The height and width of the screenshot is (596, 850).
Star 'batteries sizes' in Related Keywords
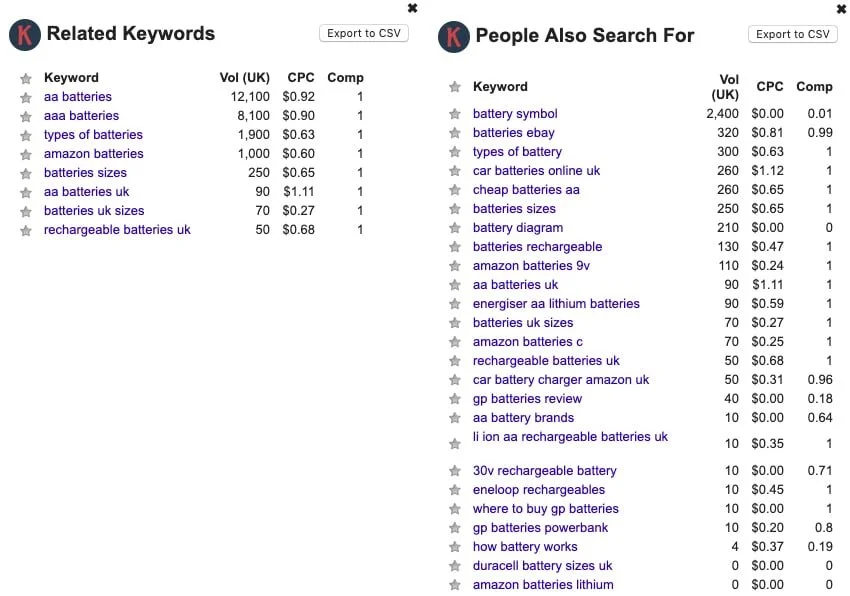pos(25,174)
